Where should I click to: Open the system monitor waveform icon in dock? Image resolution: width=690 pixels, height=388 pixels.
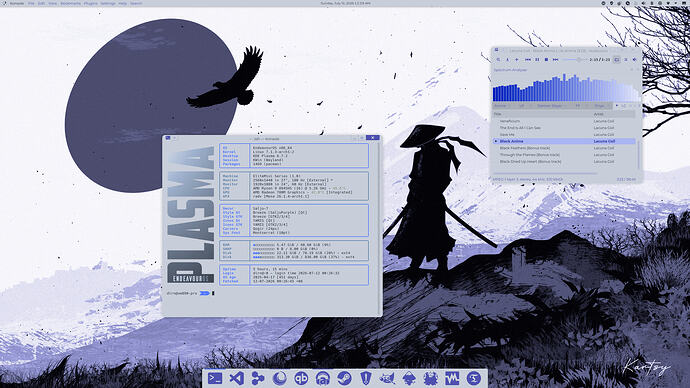click(x=452, y=378)
